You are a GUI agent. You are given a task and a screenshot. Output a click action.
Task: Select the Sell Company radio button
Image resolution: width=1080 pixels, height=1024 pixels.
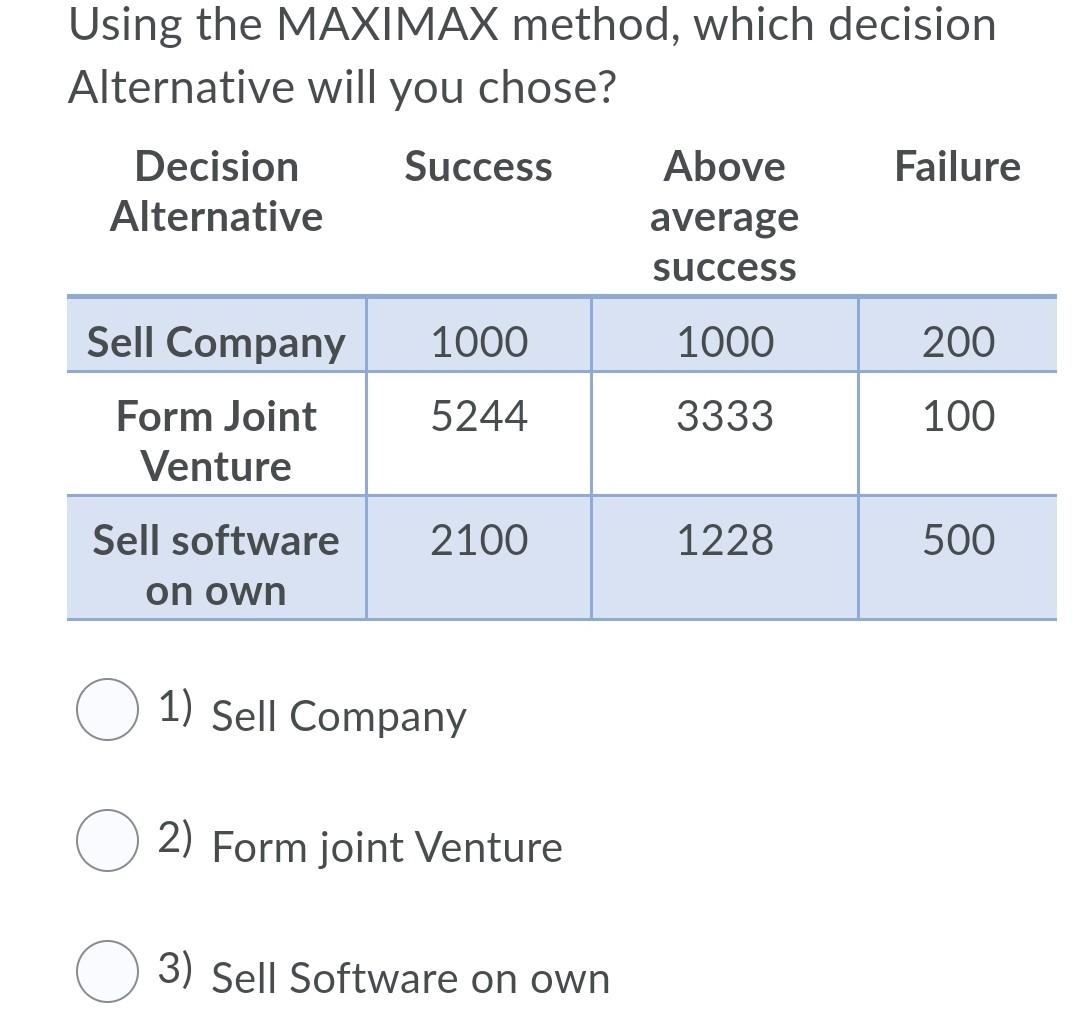[x=107, y=712]
